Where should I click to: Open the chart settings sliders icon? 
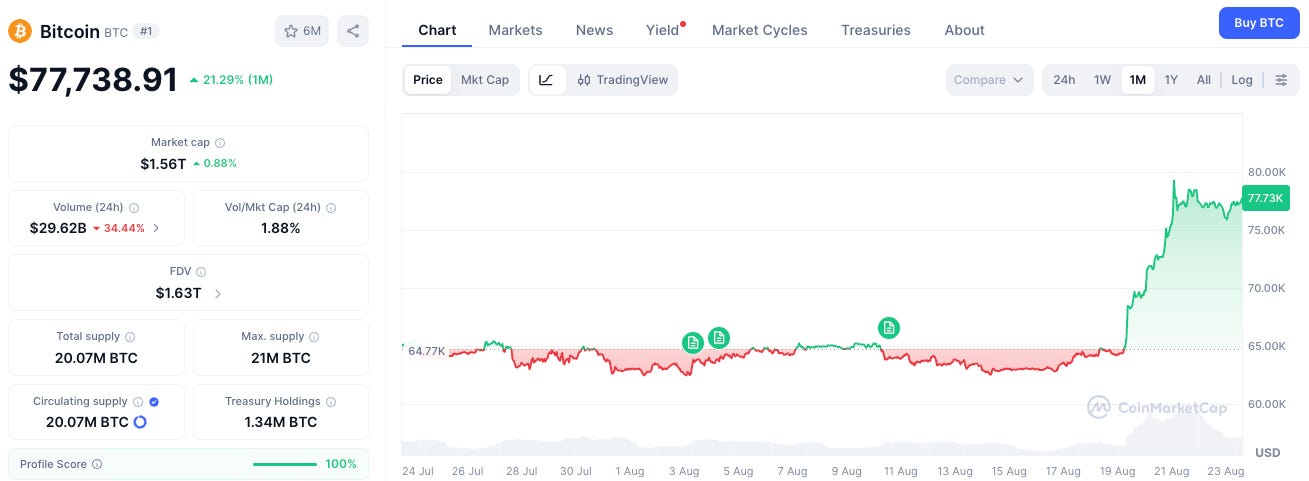click(x=1281, y=80)
